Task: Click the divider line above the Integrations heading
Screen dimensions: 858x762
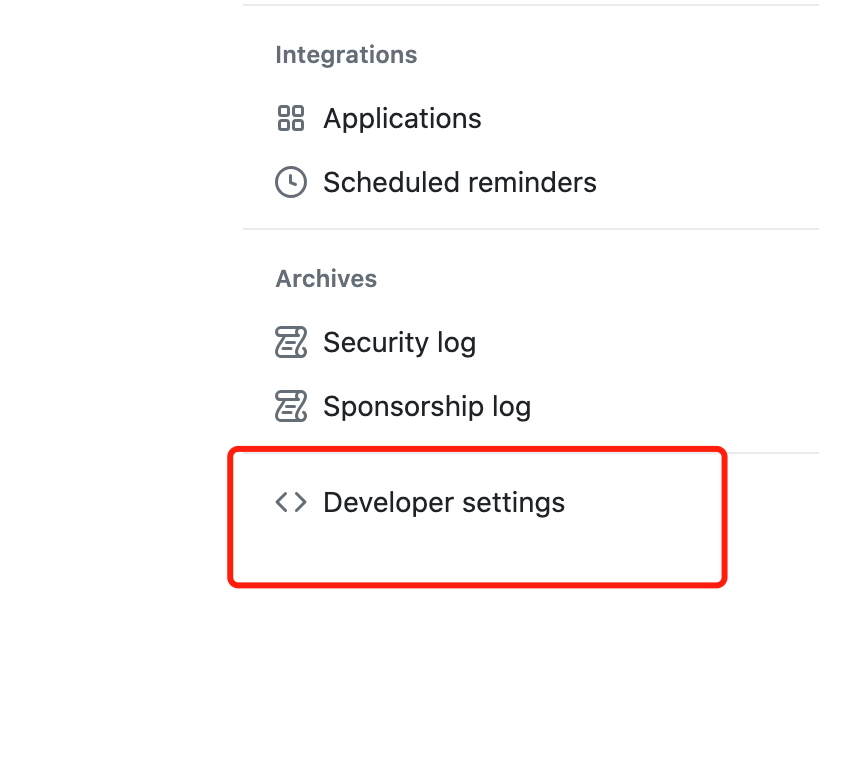Action: pos(530,6)
